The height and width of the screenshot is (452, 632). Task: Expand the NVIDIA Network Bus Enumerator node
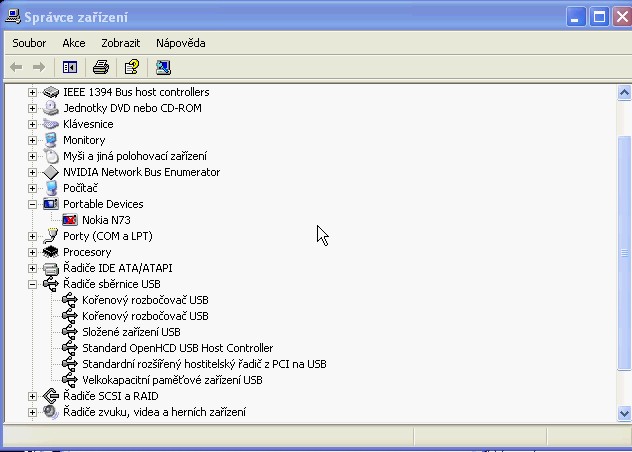click(32, 172)
